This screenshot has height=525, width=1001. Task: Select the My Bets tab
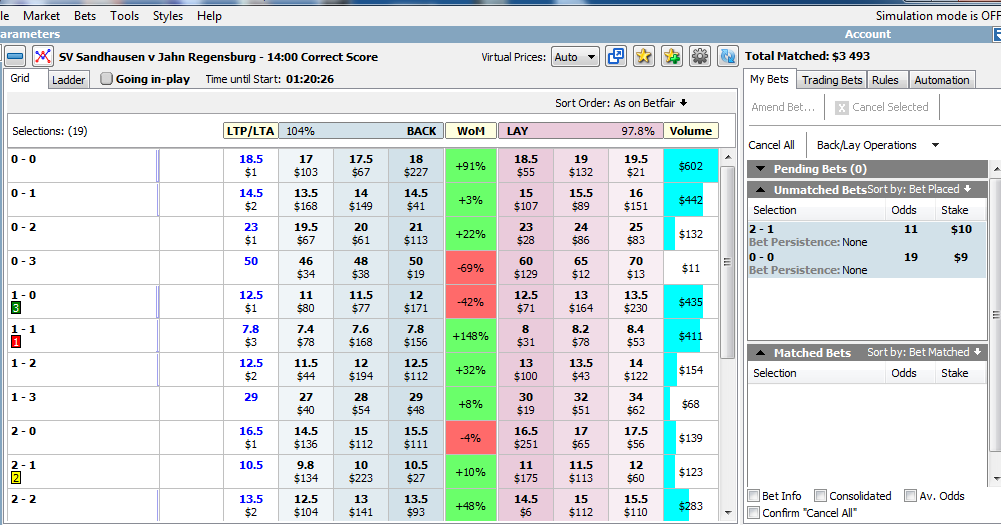(769, 79)
